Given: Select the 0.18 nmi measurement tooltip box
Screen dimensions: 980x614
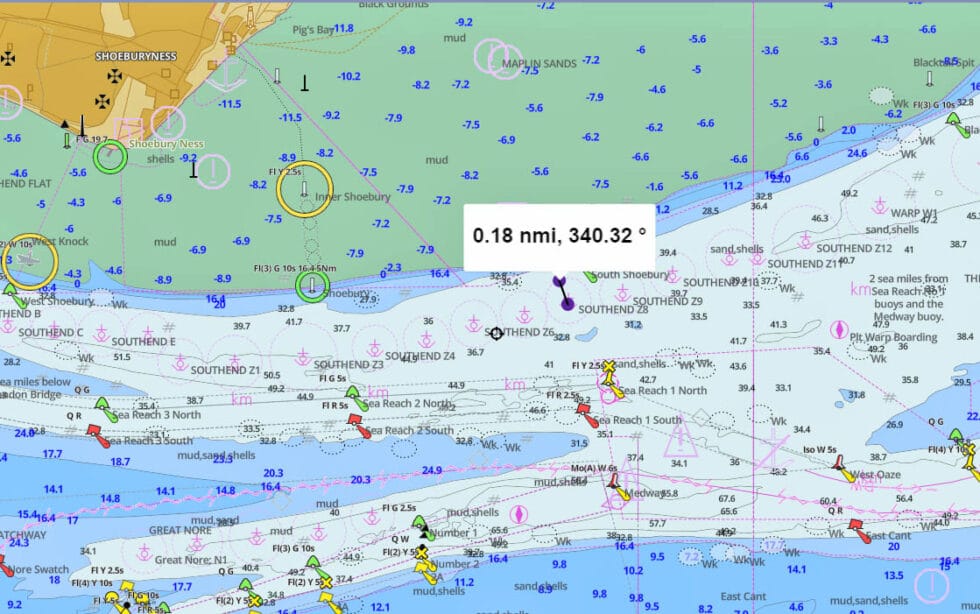Looking at the screenshot, I should 560,233.
